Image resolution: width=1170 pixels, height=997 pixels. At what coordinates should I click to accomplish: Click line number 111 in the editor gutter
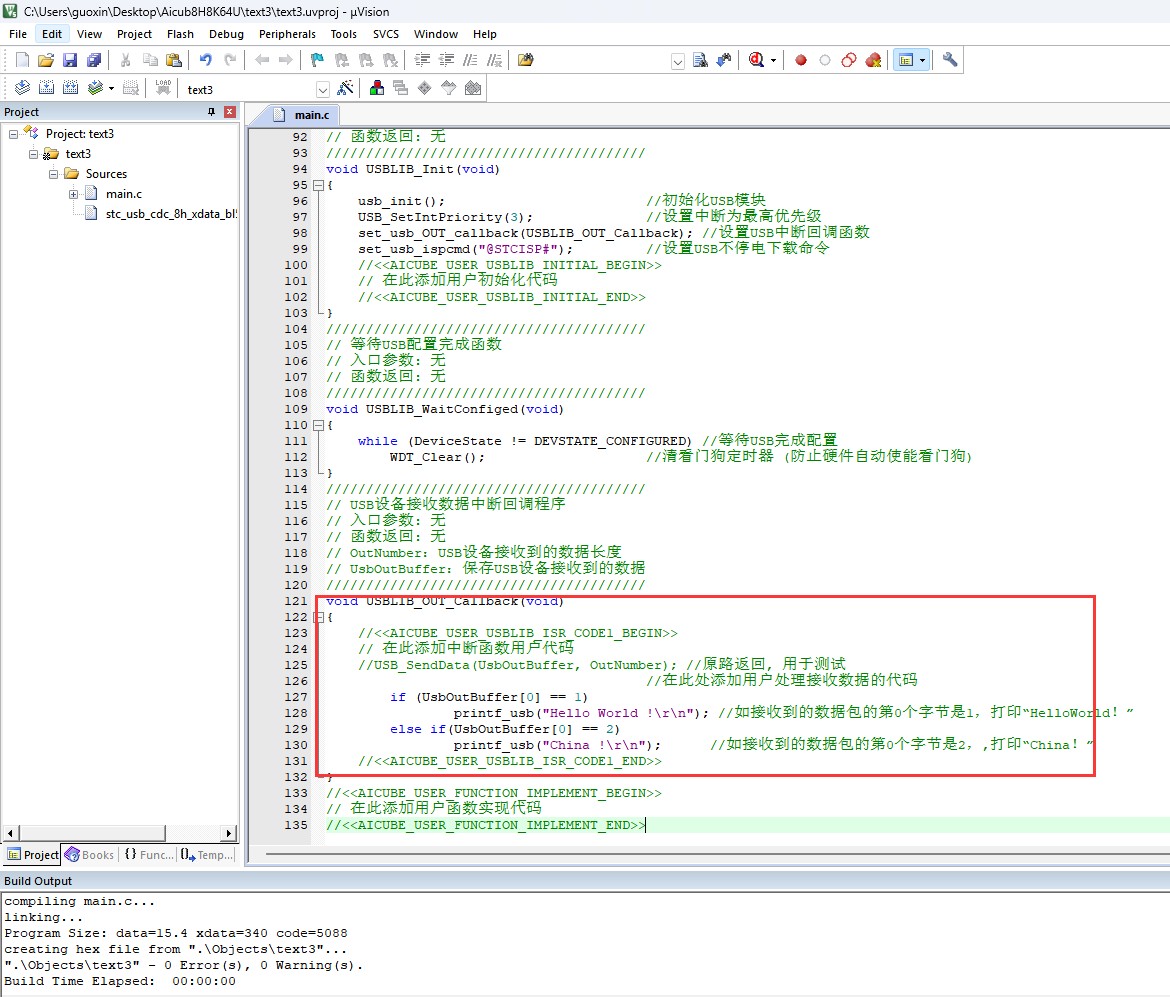(295, 441)
